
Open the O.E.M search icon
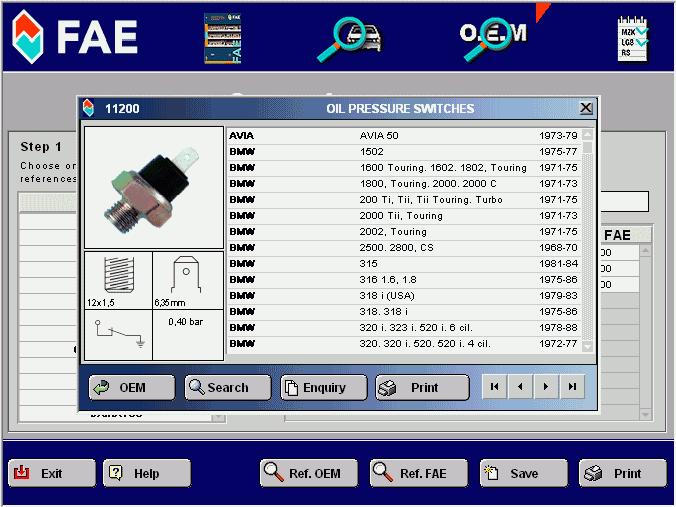pos(494,39)
